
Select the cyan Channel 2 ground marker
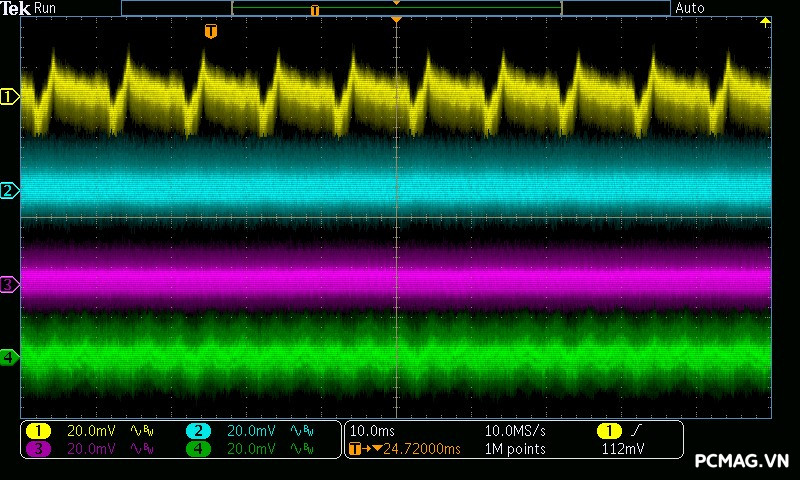tap(9, 191)
